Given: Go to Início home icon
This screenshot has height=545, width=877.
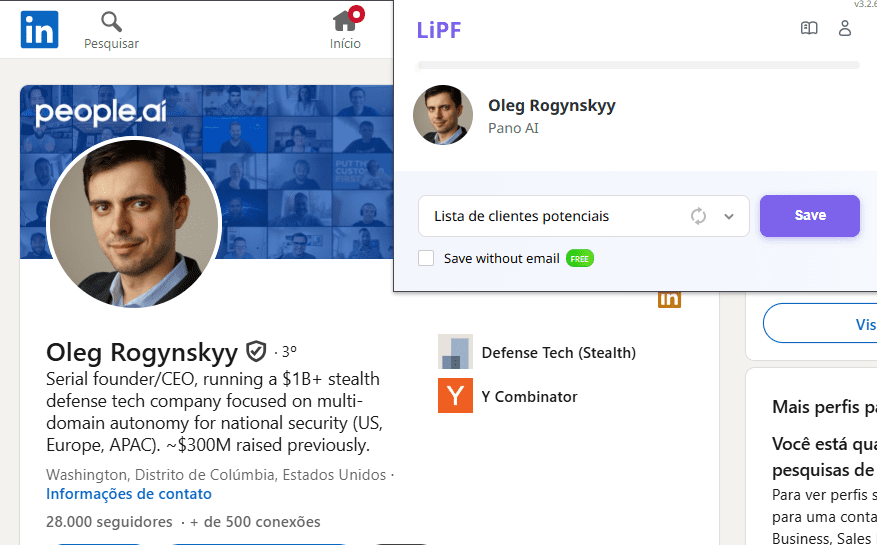Looking at the screenshot, I should (x=345, y=21).
